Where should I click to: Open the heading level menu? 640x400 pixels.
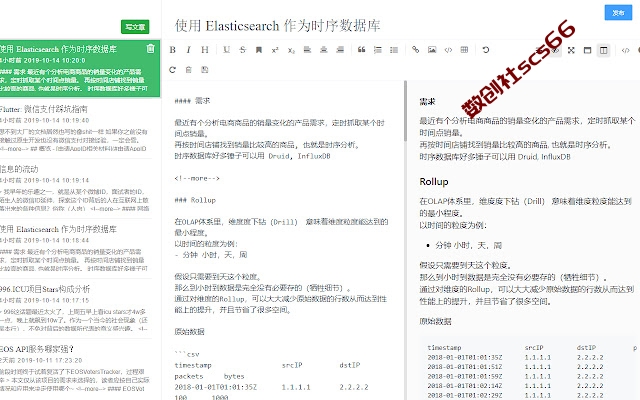pos(204,50)
